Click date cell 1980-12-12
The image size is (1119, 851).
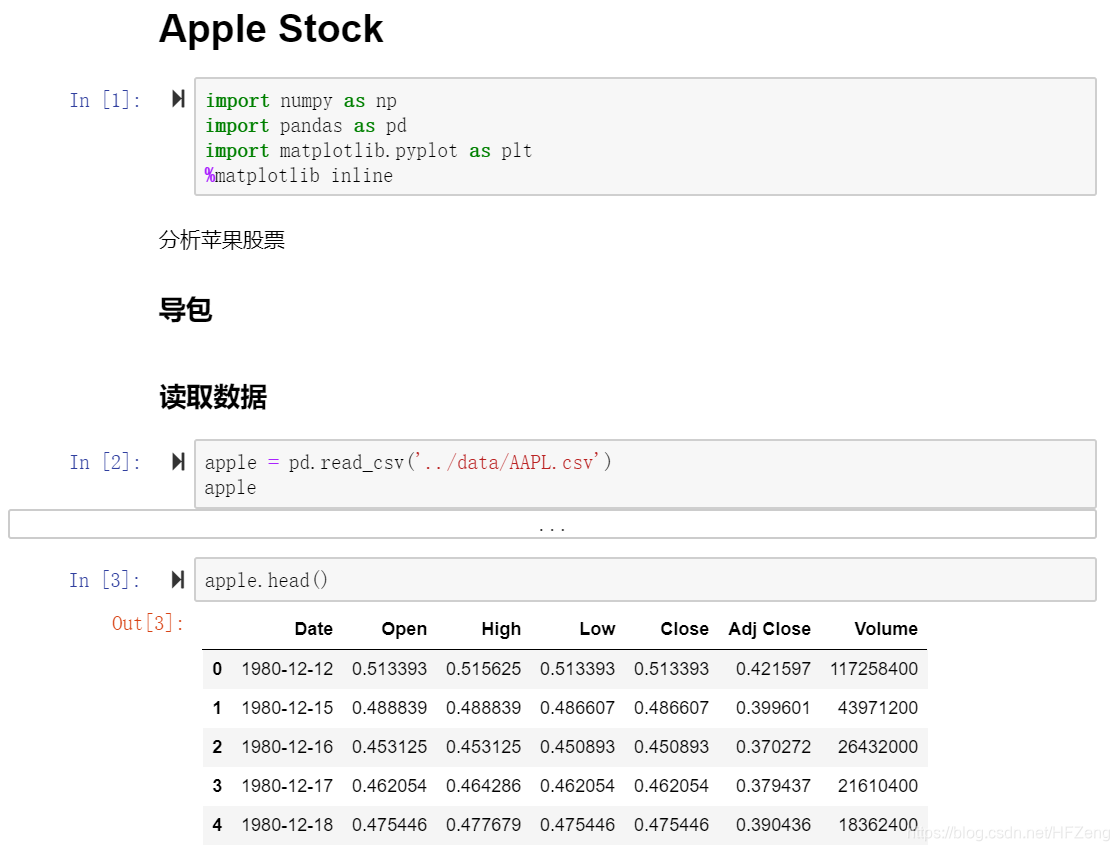(288, 669)
